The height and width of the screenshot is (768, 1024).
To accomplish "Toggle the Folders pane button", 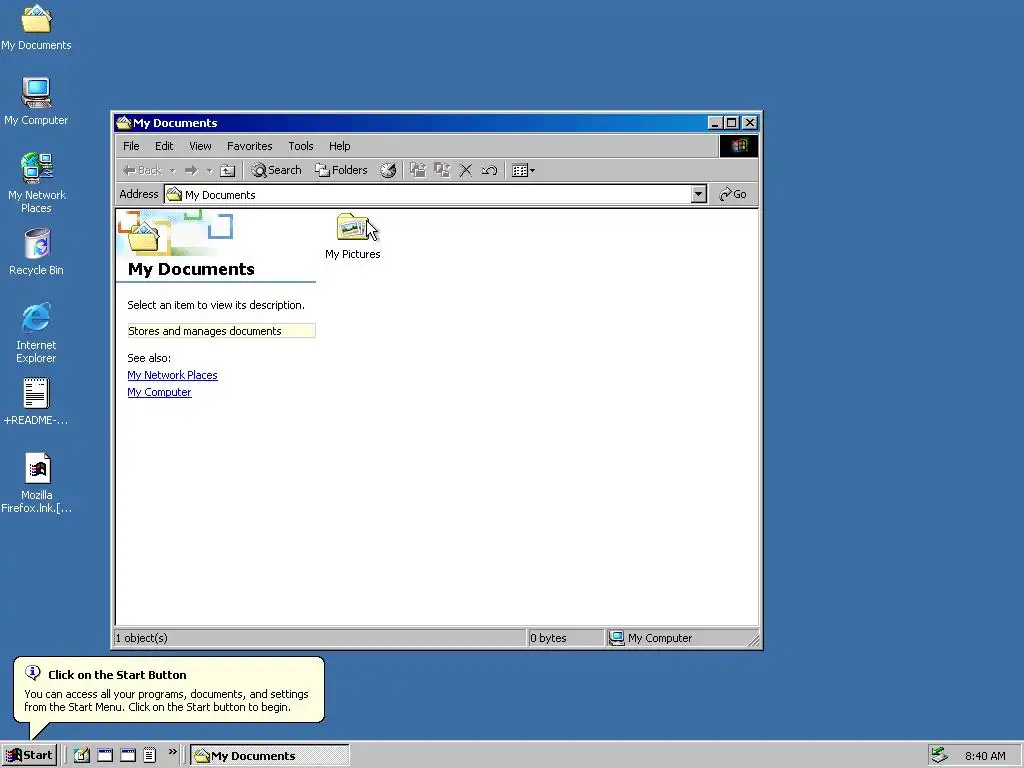I will 342,170.
